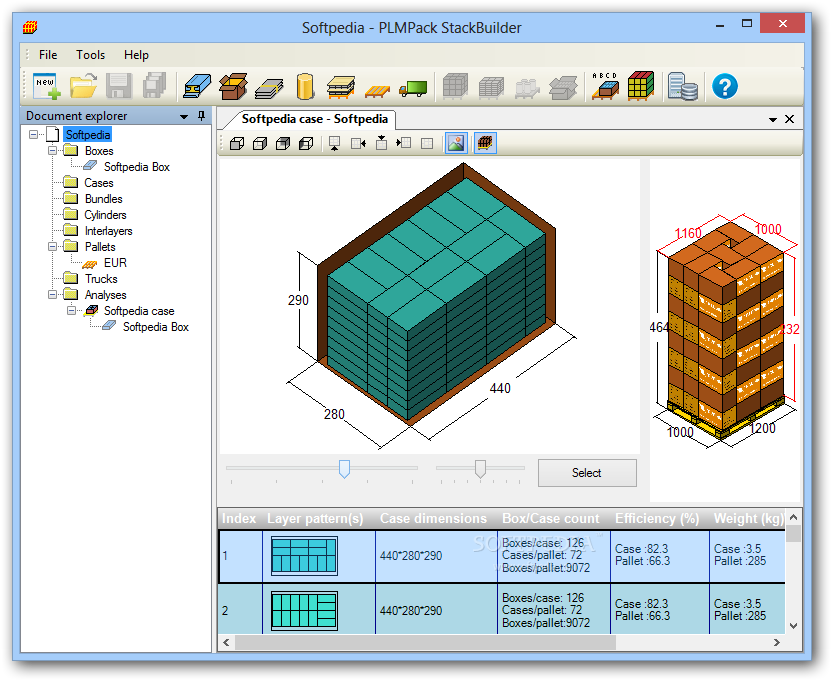Select the second corner view cube icon

click(260, 143)
